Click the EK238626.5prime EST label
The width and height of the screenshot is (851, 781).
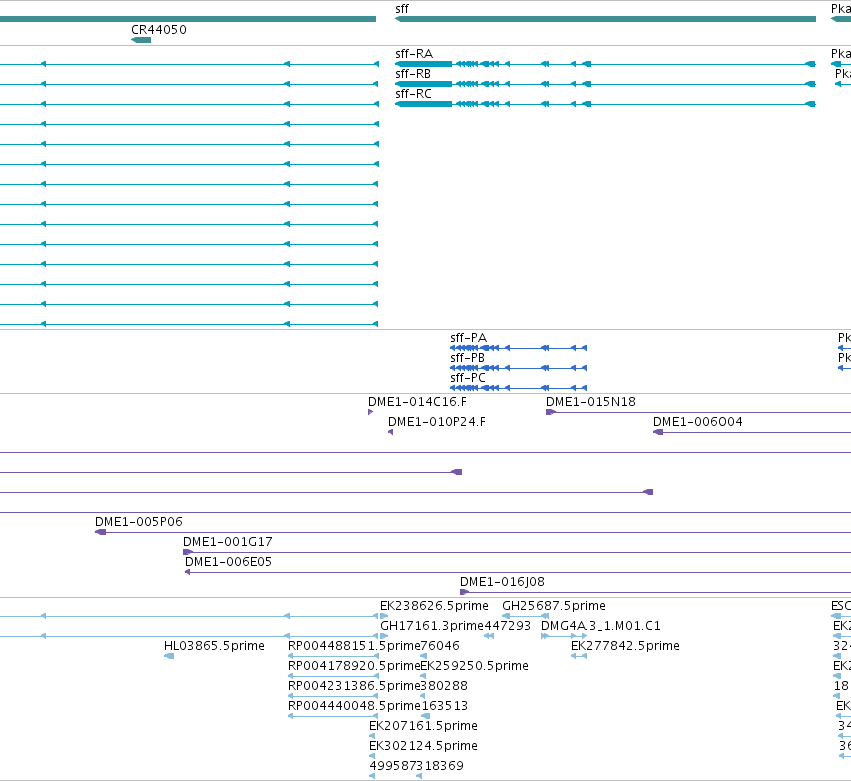[x=434, y=606]
